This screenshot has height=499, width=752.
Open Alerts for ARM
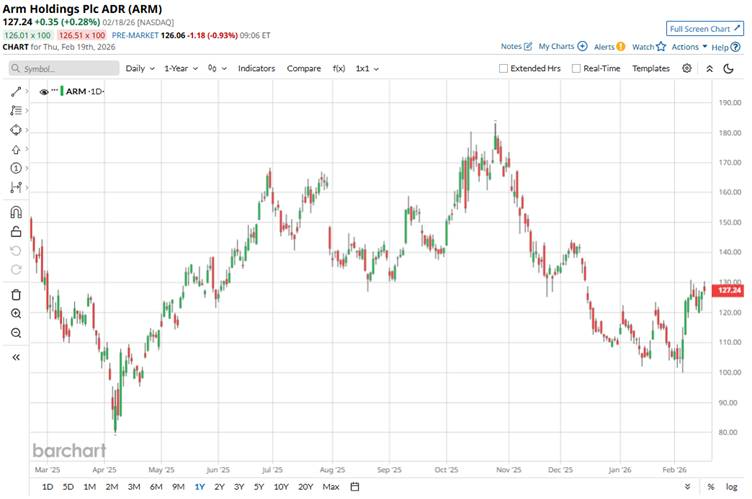pos(609,47)
